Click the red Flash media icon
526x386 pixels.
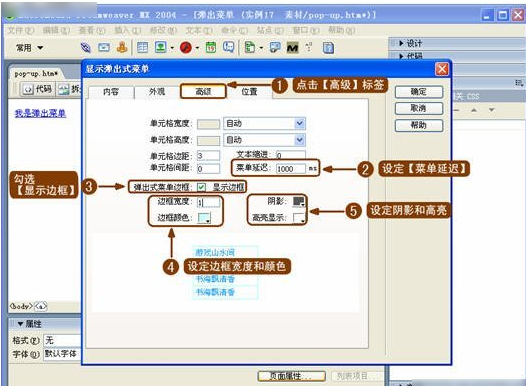(x=186, y=48)
